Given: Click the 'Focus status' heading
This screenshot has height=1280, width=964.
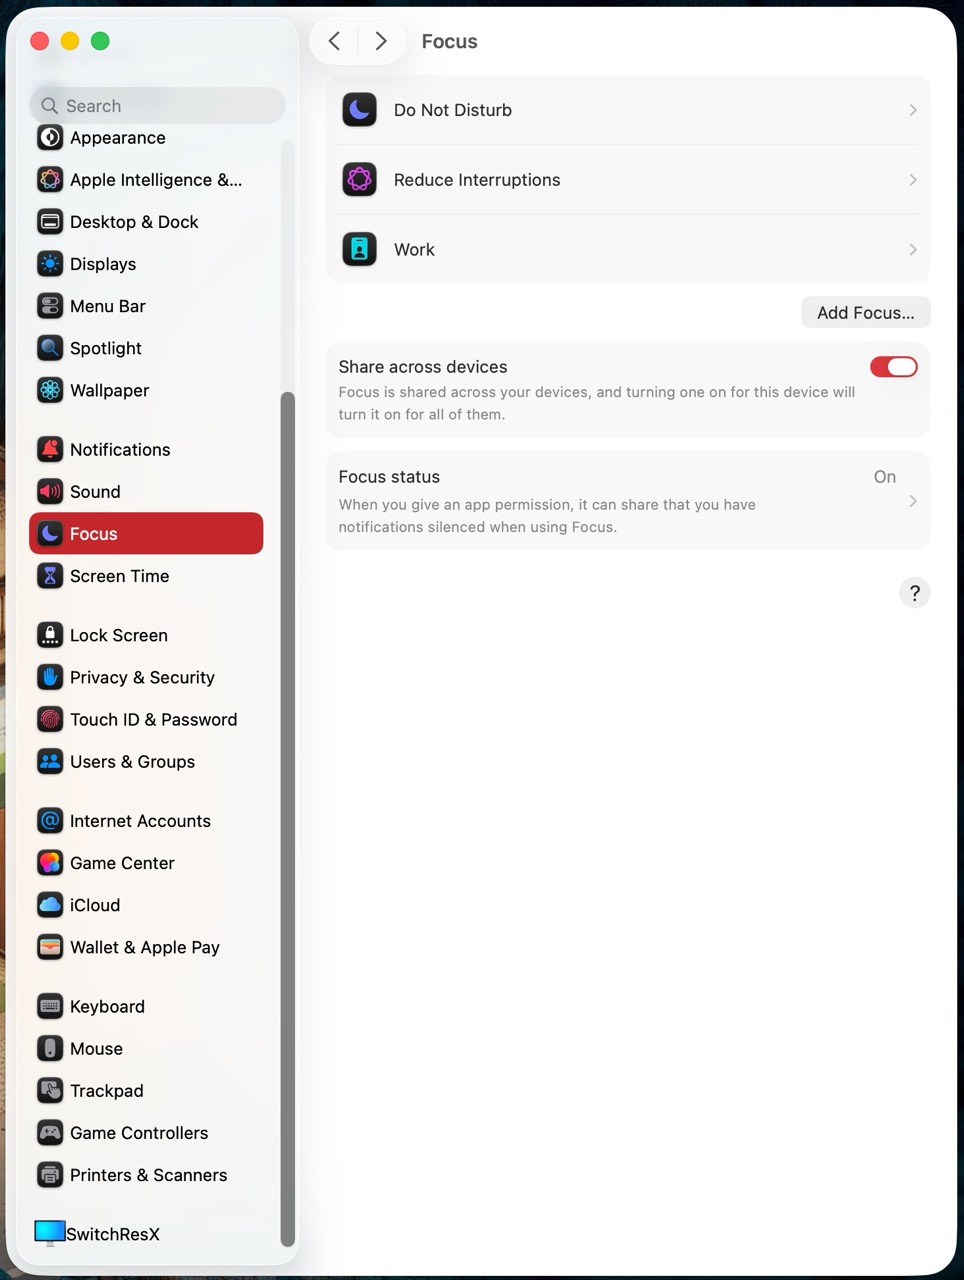Looking at the screenshot, I should 389,477.
